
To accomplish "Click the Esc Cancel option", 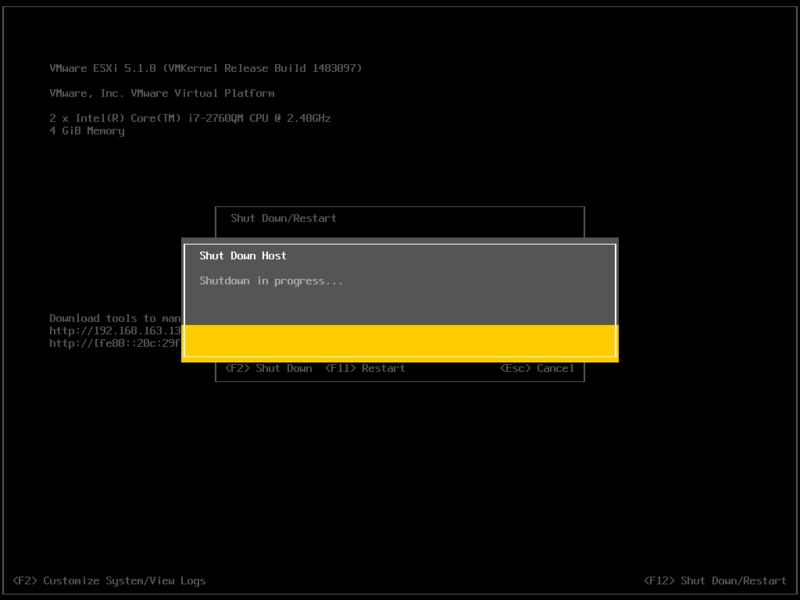I will tap(537, 368).
